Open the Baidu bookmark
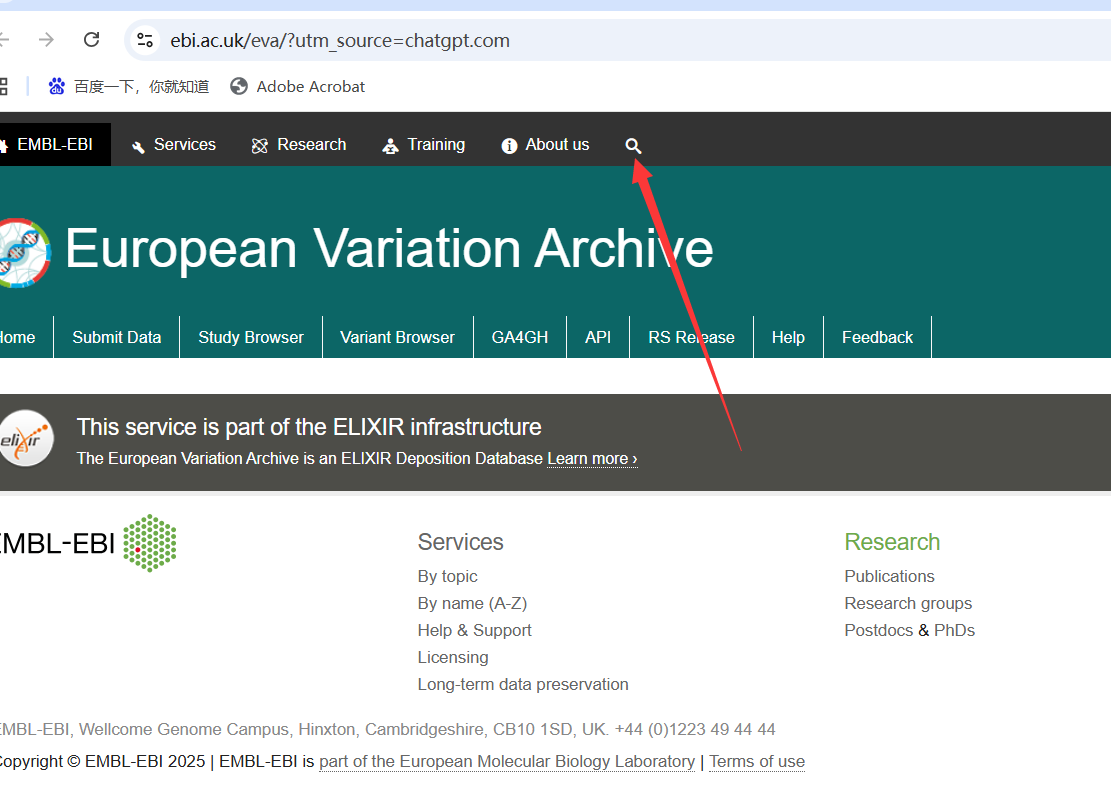 128,86
